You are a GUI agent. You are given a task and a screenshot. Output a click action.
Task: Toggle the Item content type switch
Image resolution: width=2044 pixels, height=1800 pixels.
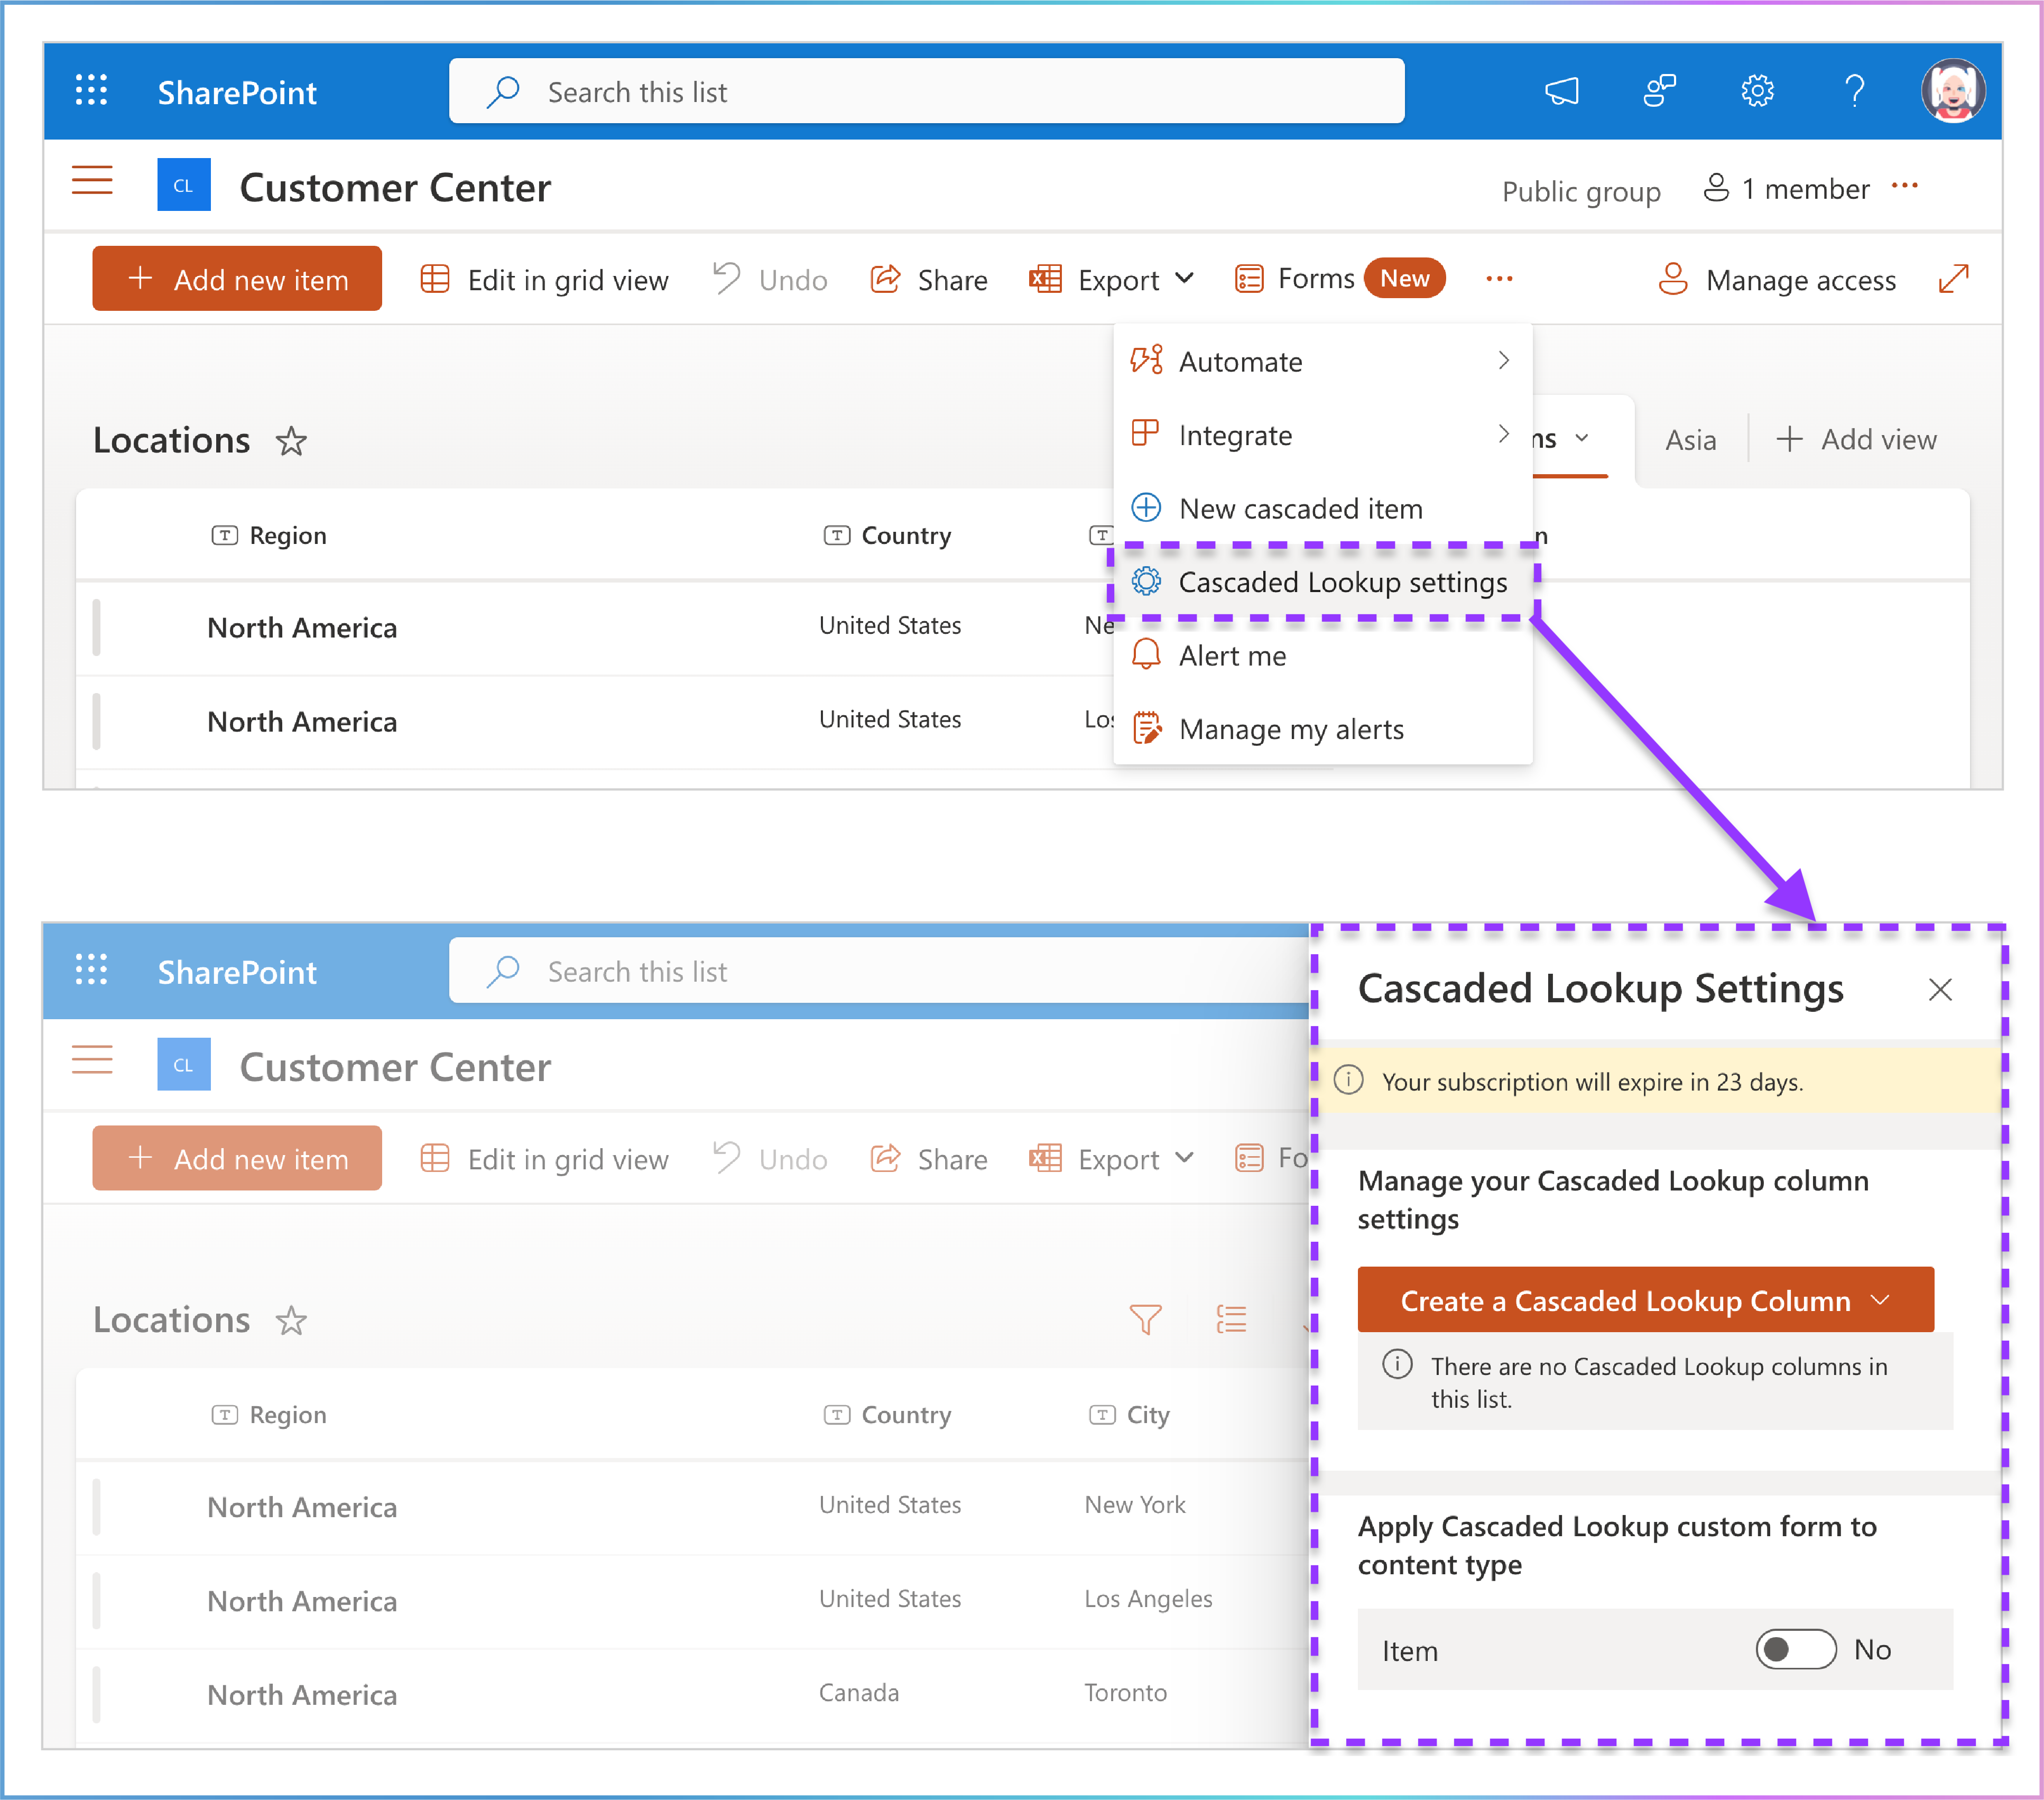pos(1796,1649)
